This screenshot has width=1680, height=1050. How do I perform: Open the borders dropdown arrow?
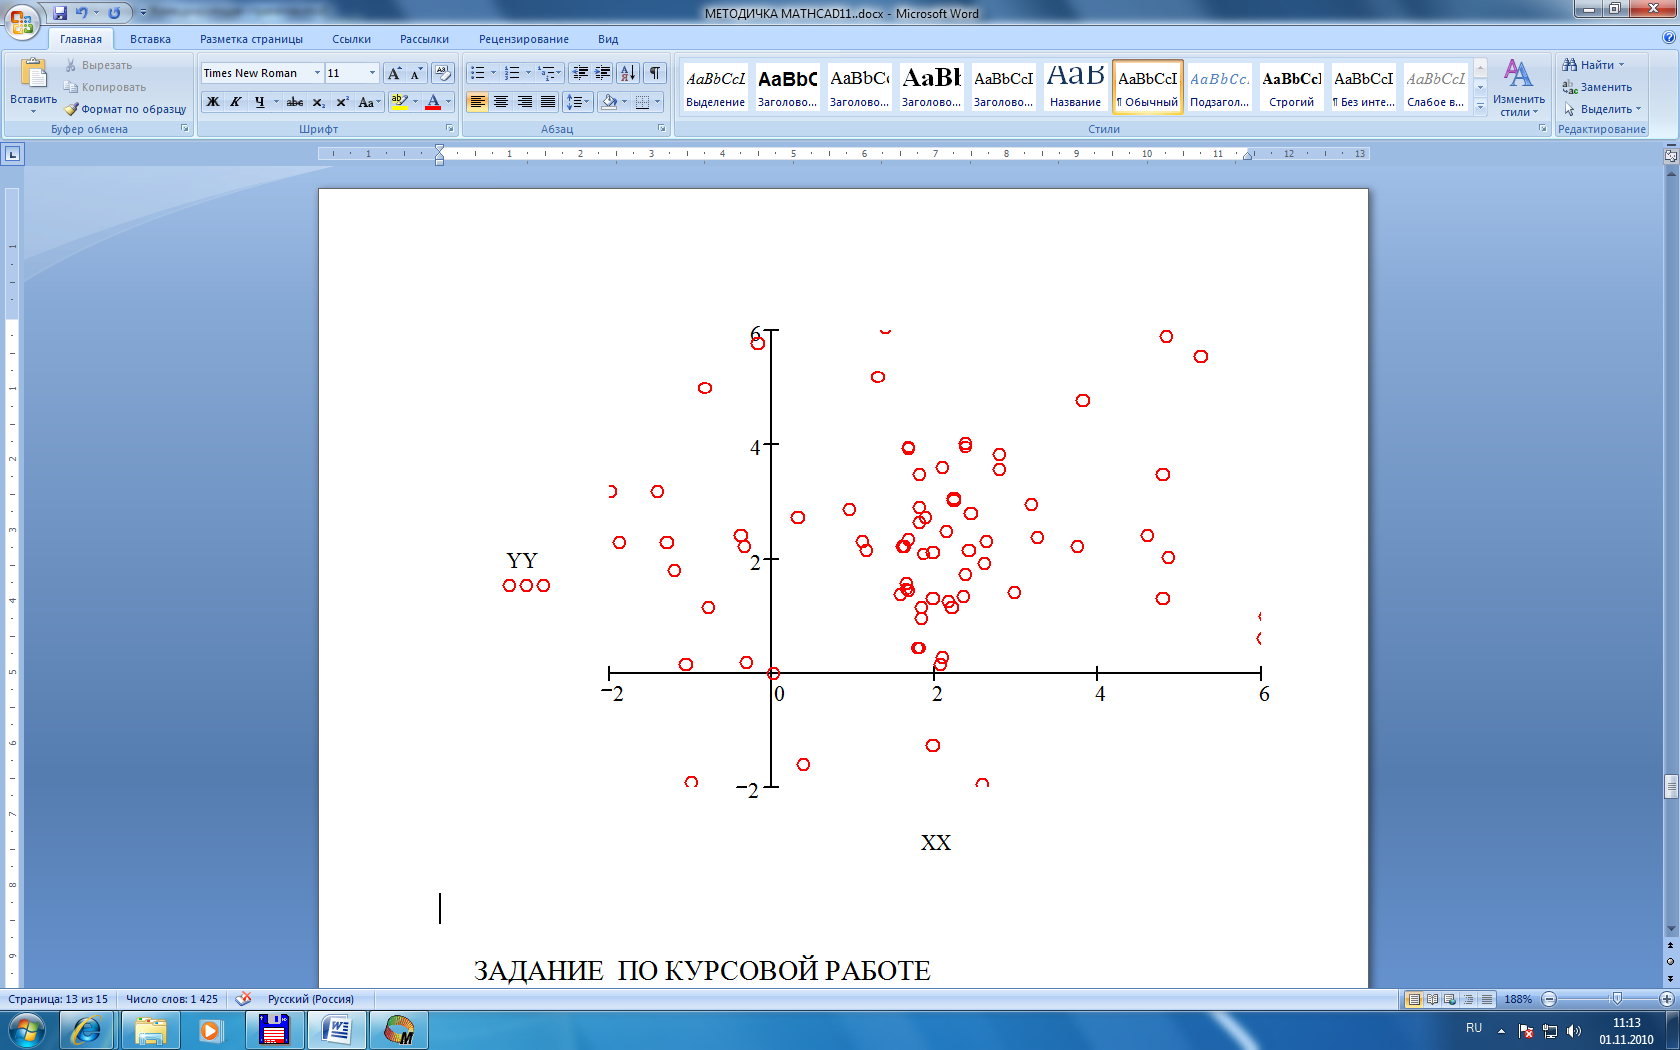click(658, 102)
